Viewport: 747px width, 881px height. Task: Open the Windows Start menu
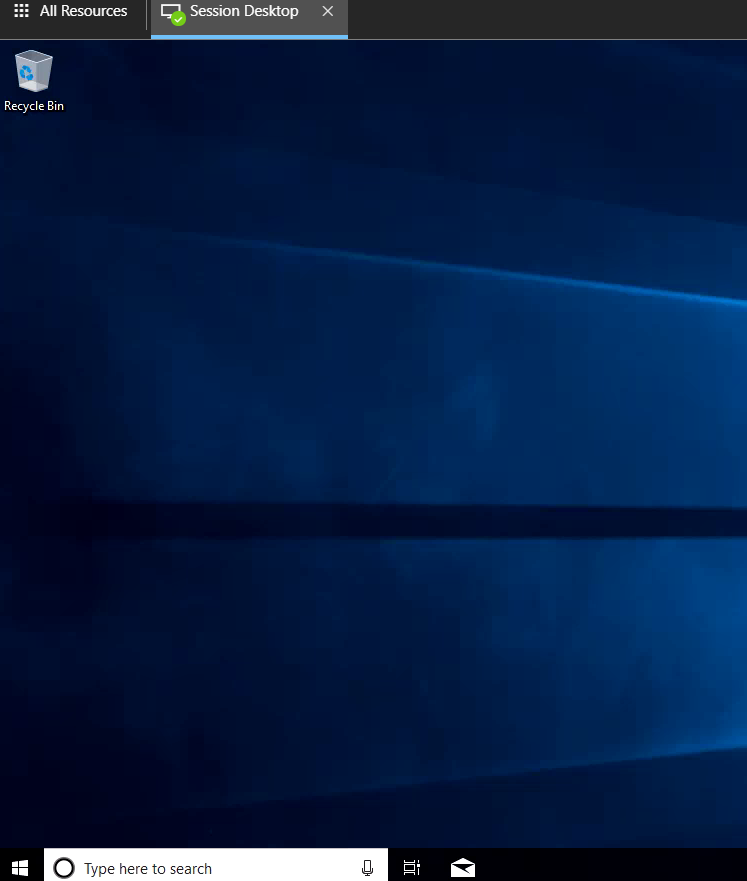click(20, 868)
